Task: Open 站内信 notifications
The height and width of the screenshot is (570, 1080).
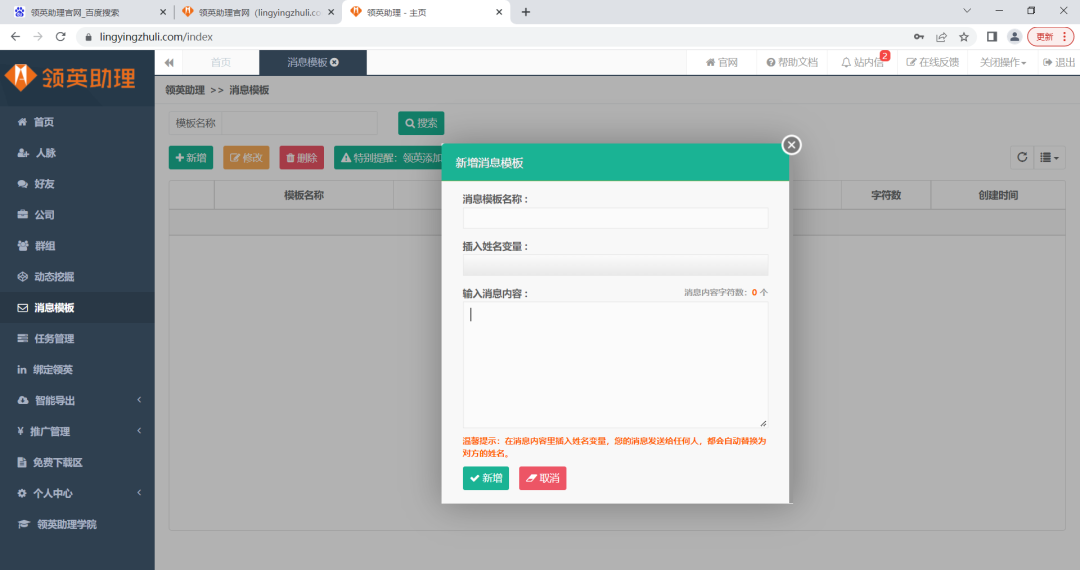Action: tap(864, 63)
